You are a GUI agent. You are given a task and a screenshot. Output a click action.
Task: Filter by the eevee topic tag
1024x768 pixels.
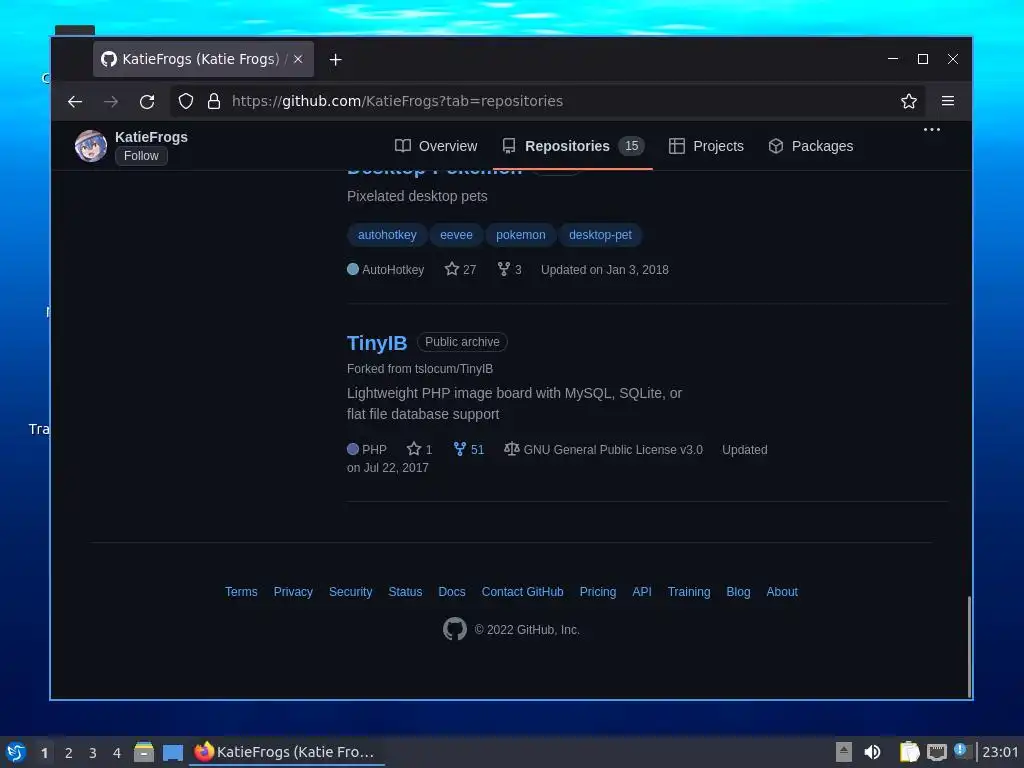pyautogui.click(x=456, y=235)
